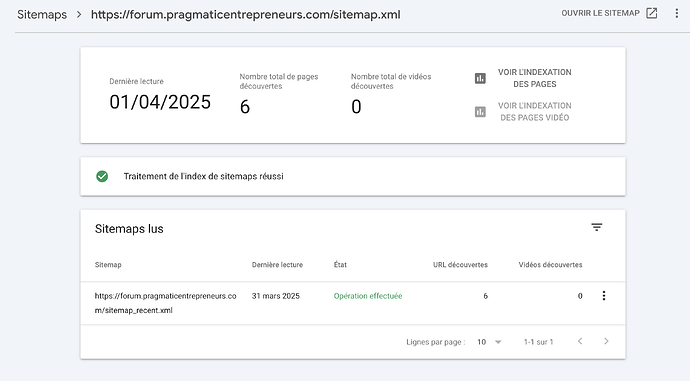690x381 pixels.
Task: Click the breadcrumb chevron separator
Action: [x=79, y=15]
